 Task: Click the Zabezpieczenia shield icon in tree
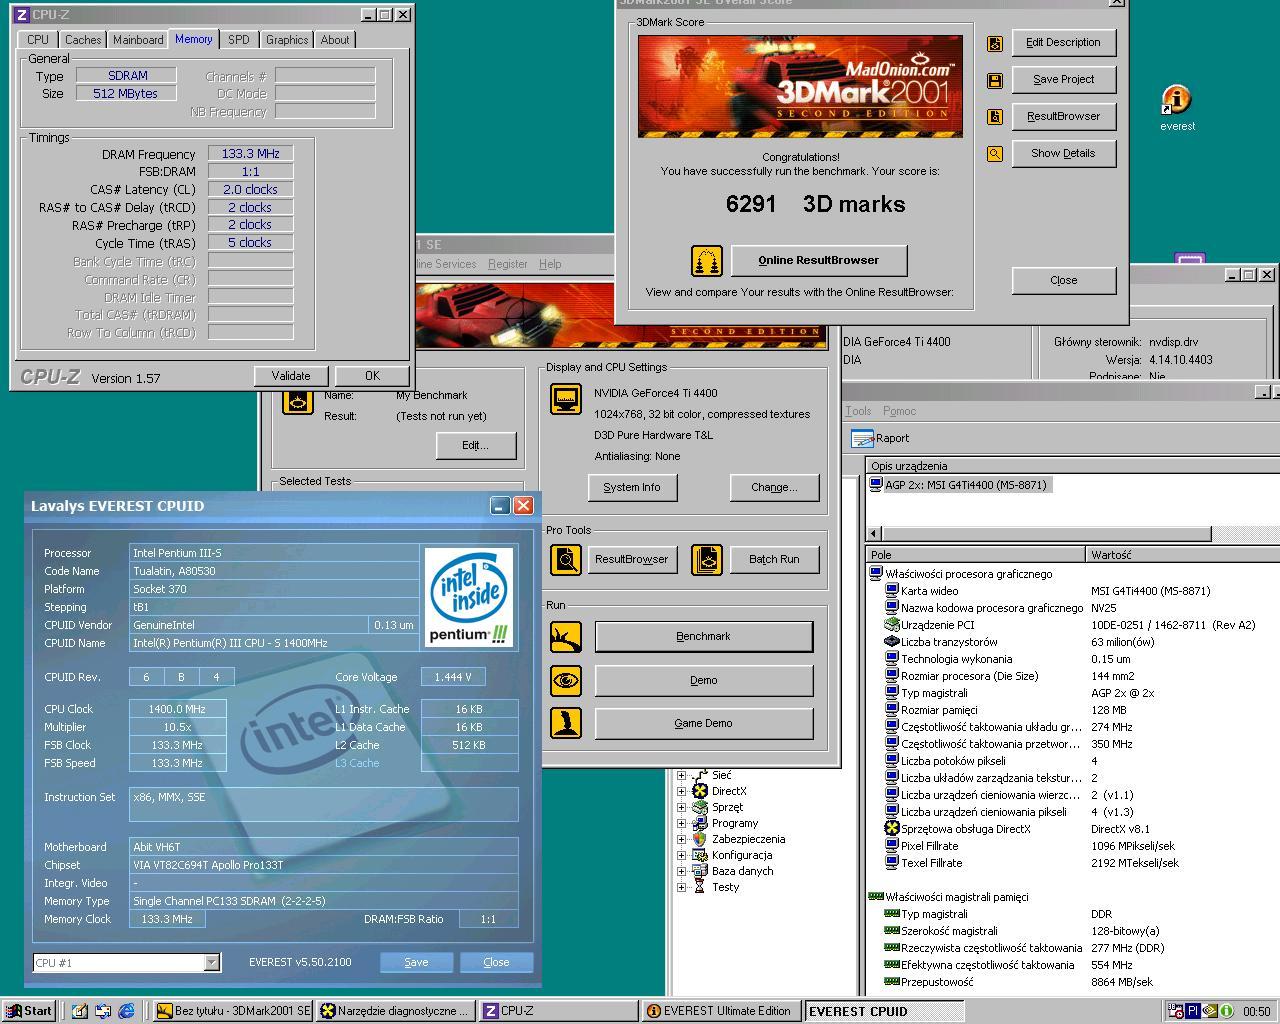tap(700, 839)
